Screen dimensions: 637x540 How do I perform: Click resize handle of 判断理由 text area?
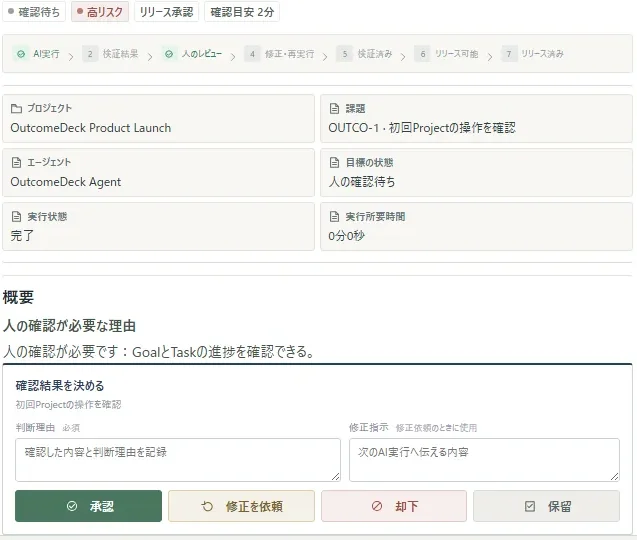pos(336,477)
